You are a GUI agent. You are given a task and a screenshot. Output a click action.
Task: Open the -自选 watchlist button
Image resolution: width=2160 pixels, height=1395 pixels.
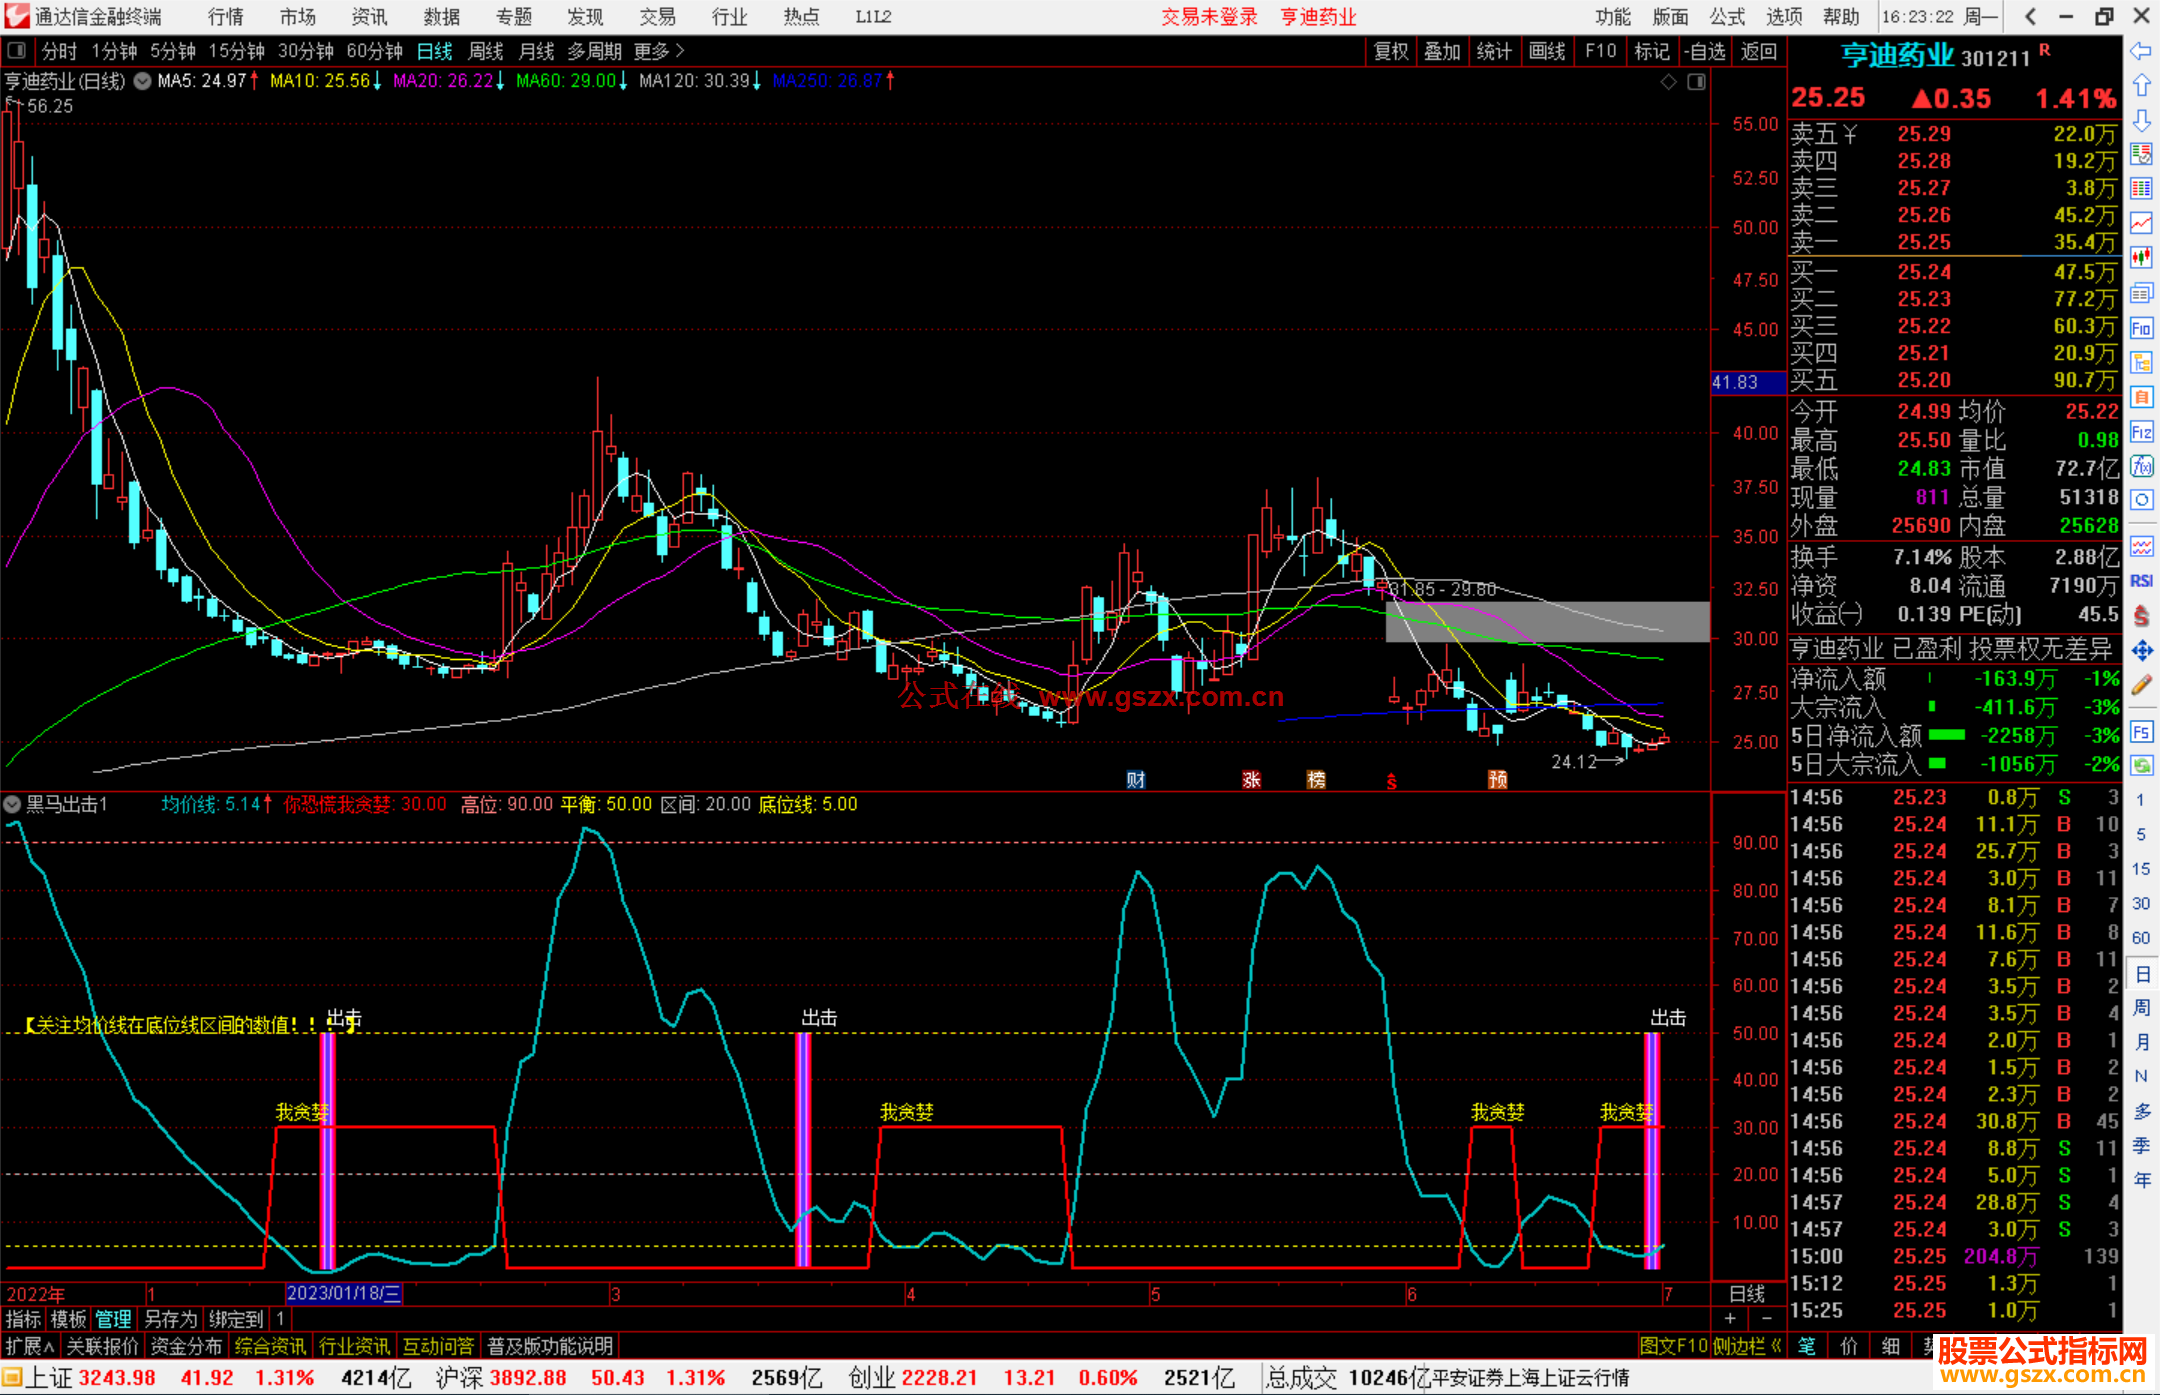1705,51
